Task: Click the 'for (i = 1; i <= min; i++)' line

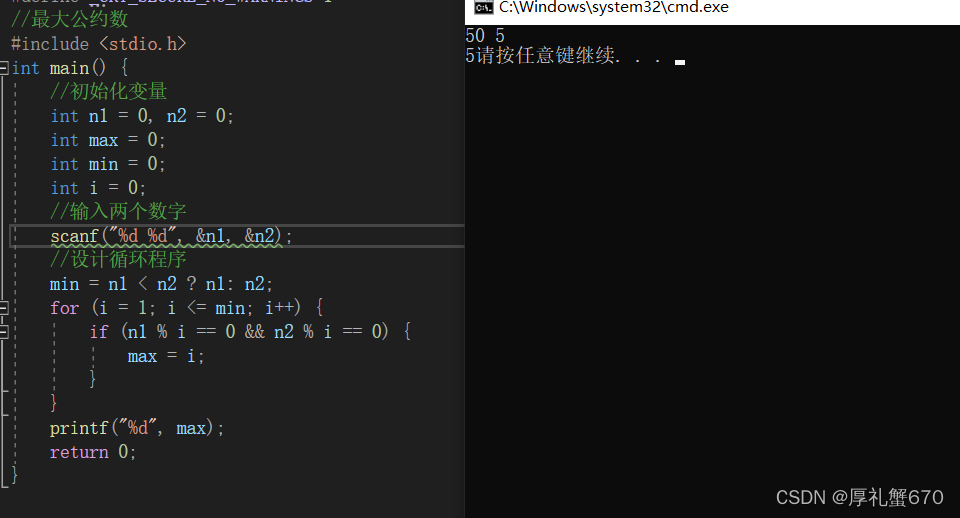Action: pyautogui.click(x=187, y=307)
